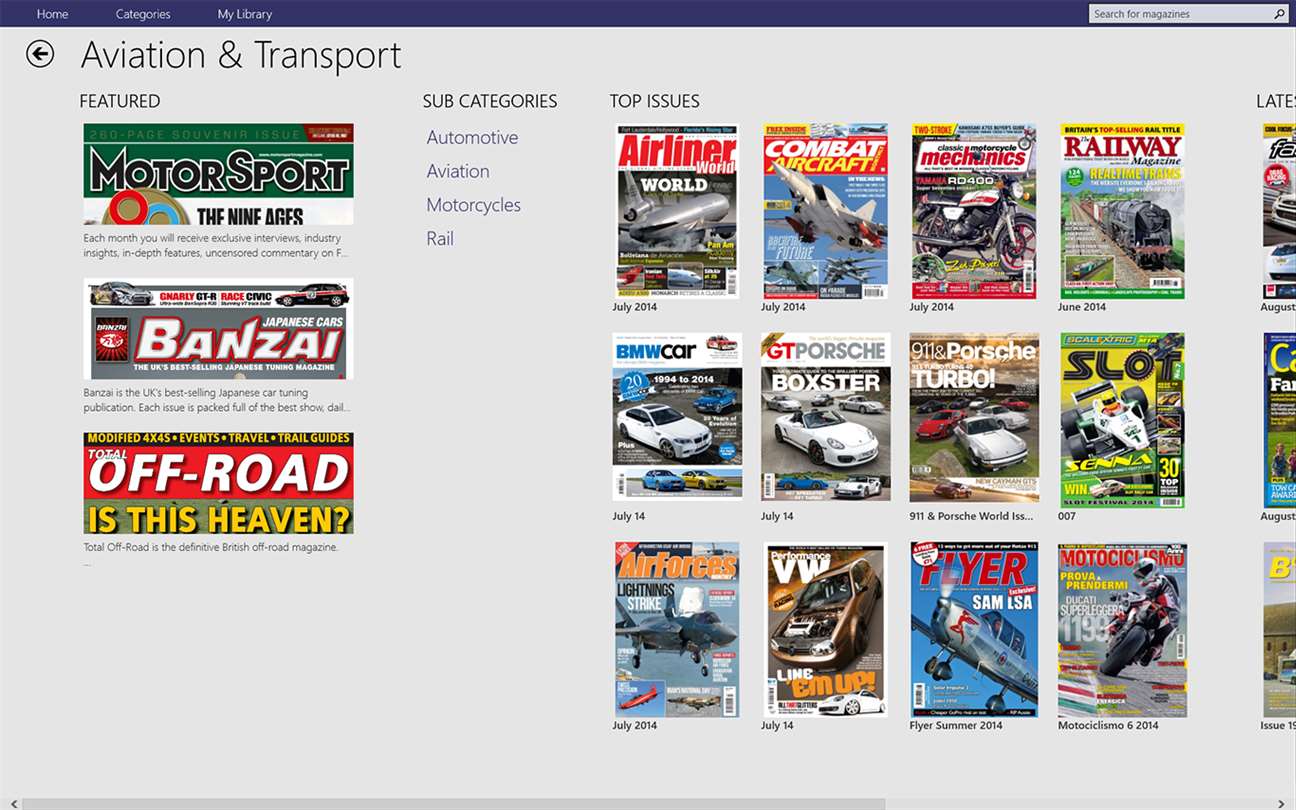Open the AirForces Monthly cover
The image size is (1296, 810).
pos(677,630)
